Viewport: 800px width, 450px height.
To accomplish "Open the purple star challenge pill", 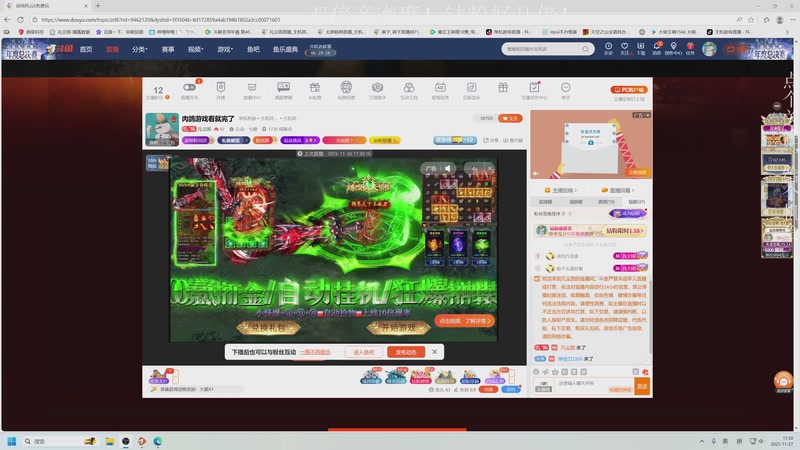I will [x=299, y=140].
